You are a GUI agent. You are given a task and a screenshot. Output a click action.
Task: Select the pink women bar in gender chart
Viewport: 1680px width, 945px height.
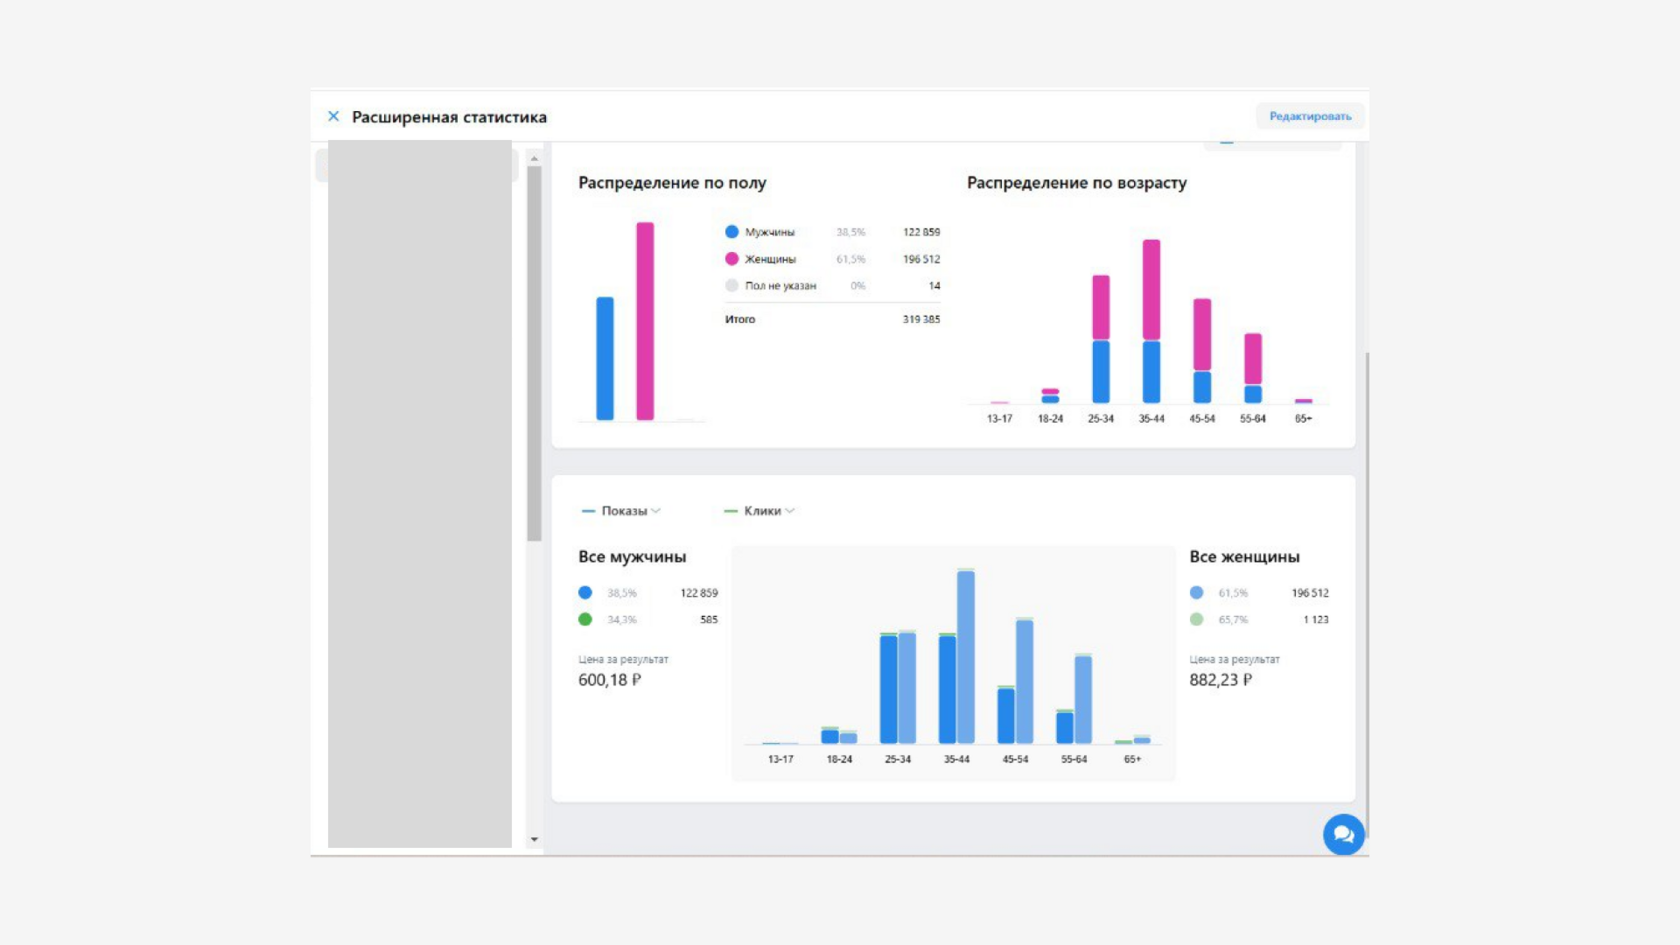(x=645, y=321)
